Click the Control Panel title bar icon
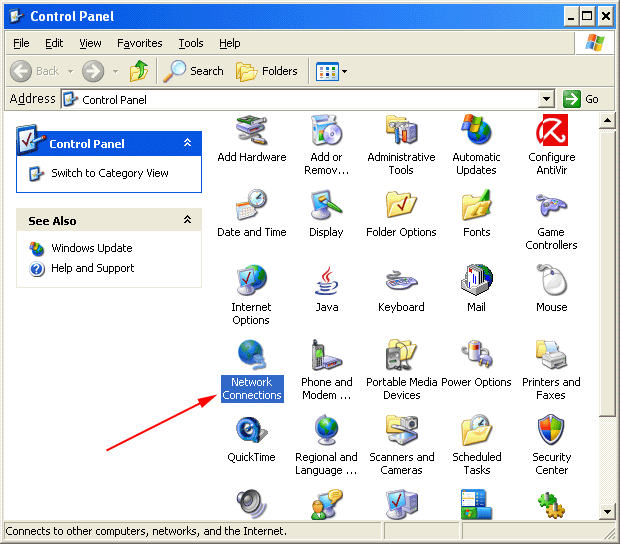Image resolution: width=620 pixels, height=544 pixels. tap(17, 17)
